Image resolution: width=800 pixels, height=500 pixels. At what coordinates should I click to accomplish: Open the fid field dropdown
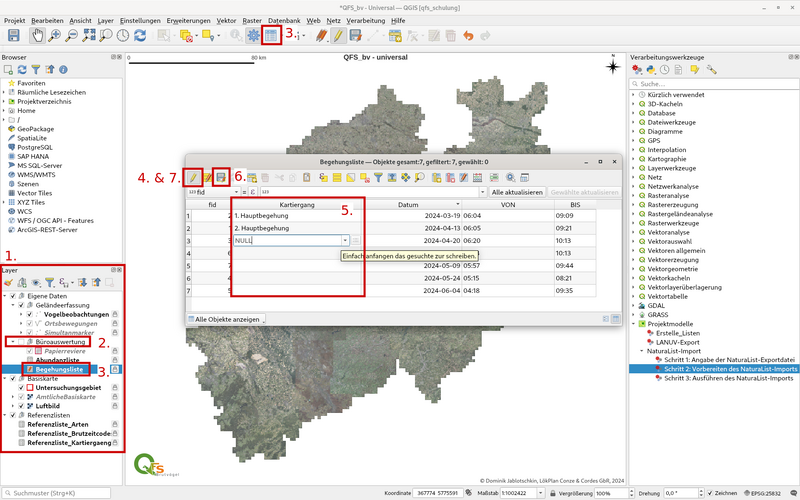point(213,192)
